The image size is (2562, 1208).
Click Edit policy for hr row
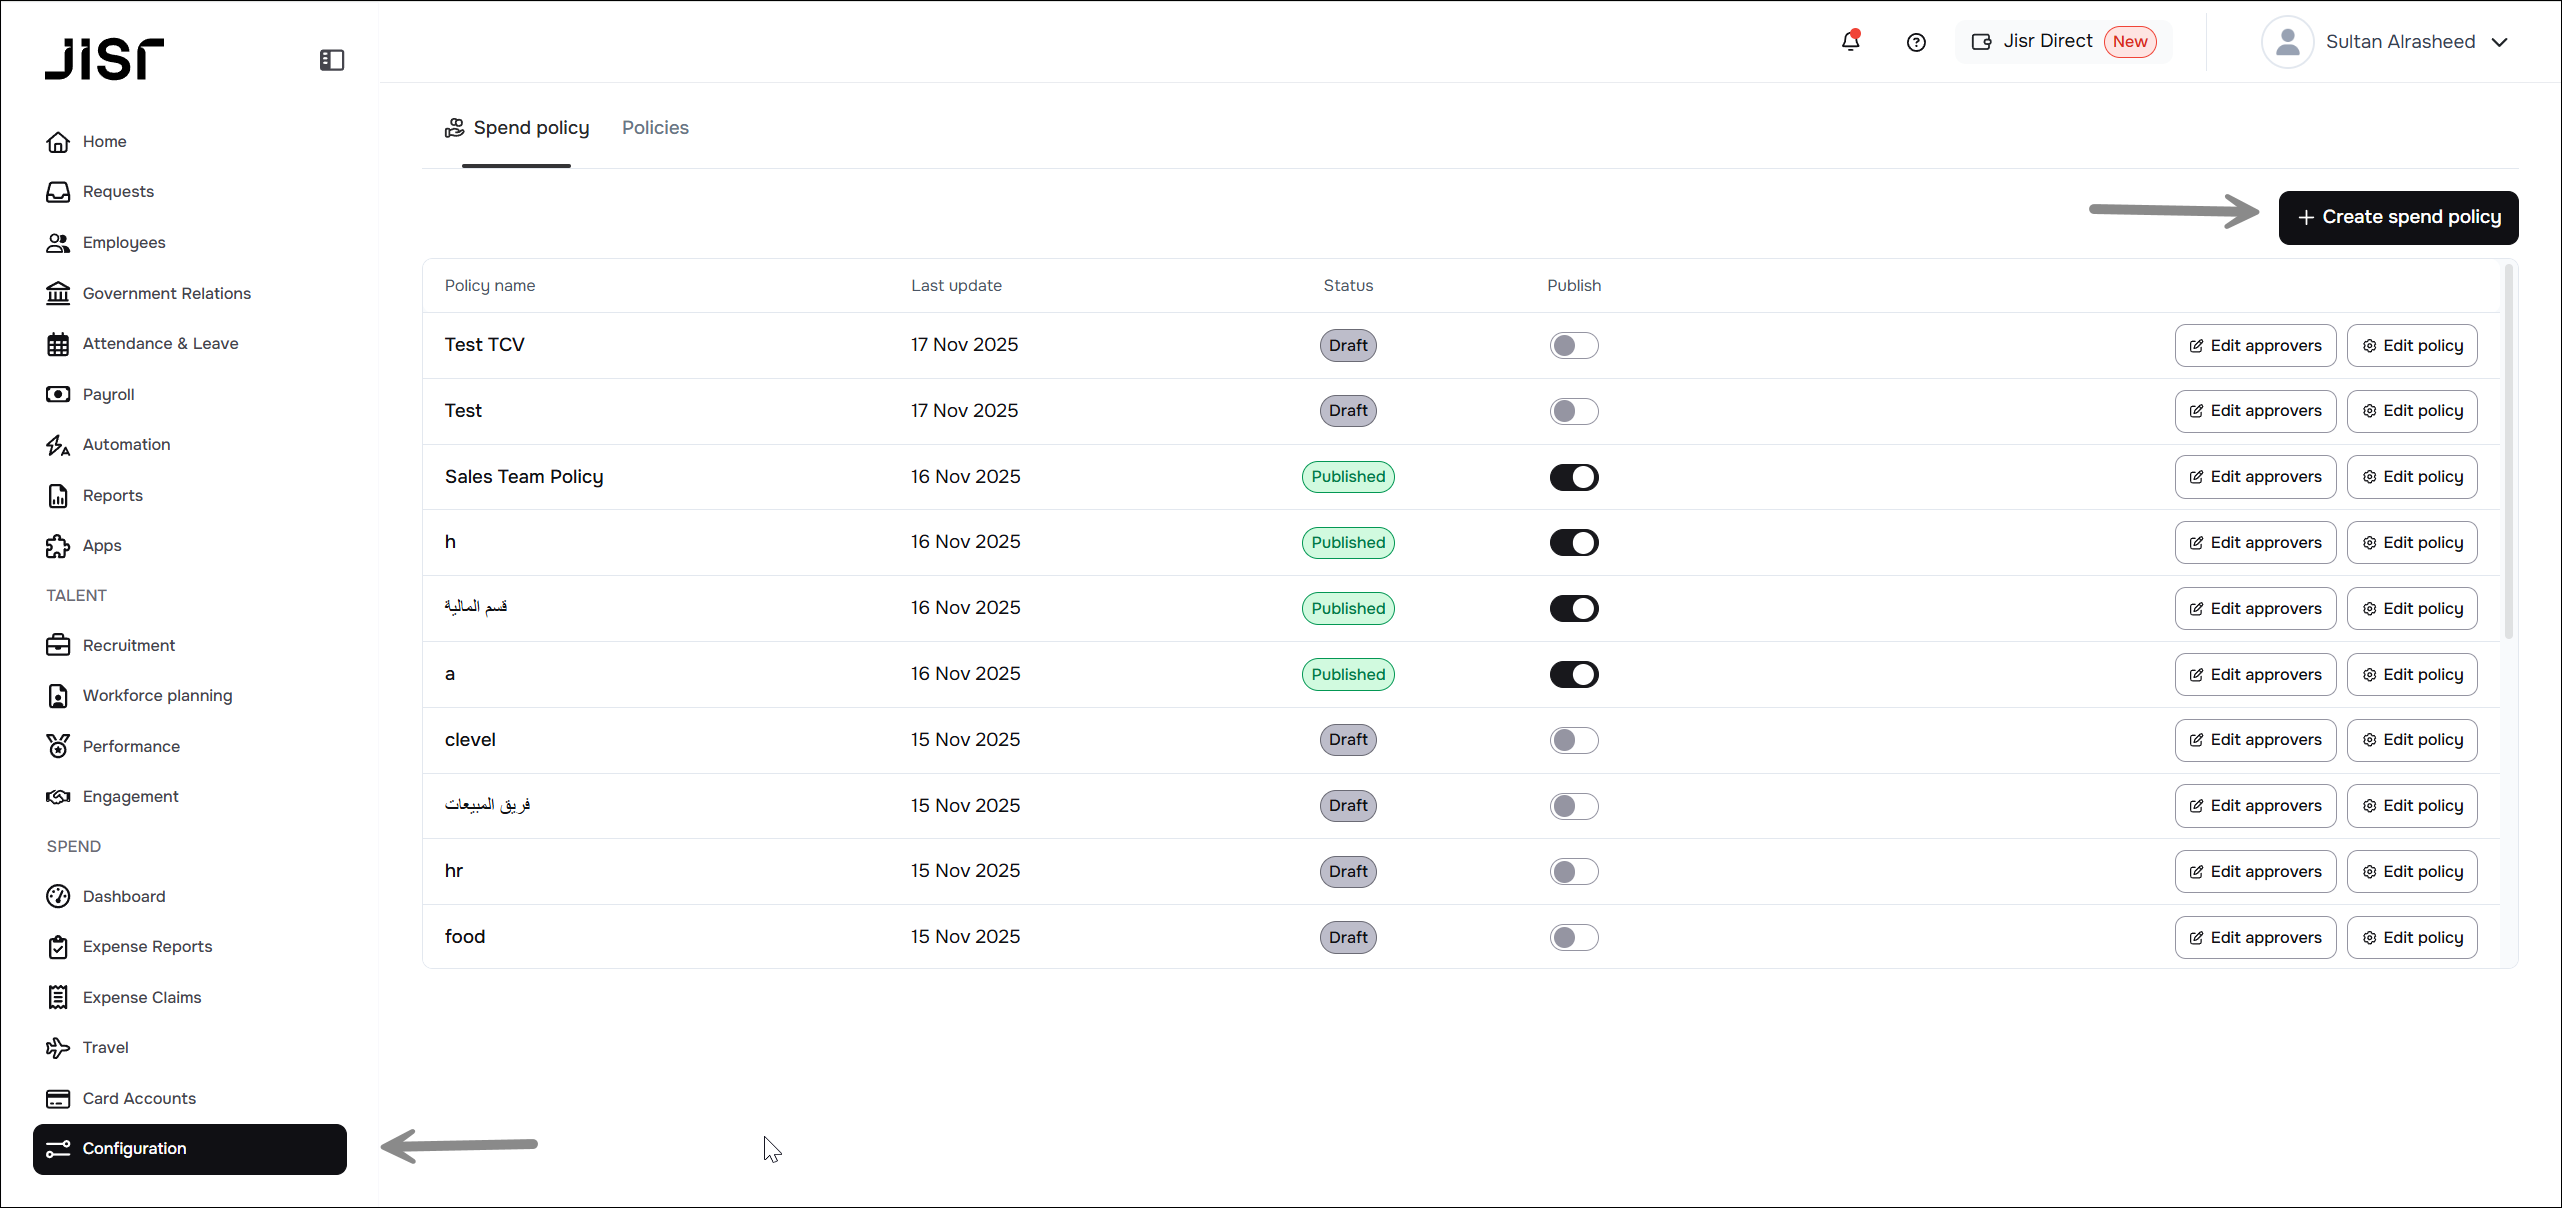click(2412, 871)
